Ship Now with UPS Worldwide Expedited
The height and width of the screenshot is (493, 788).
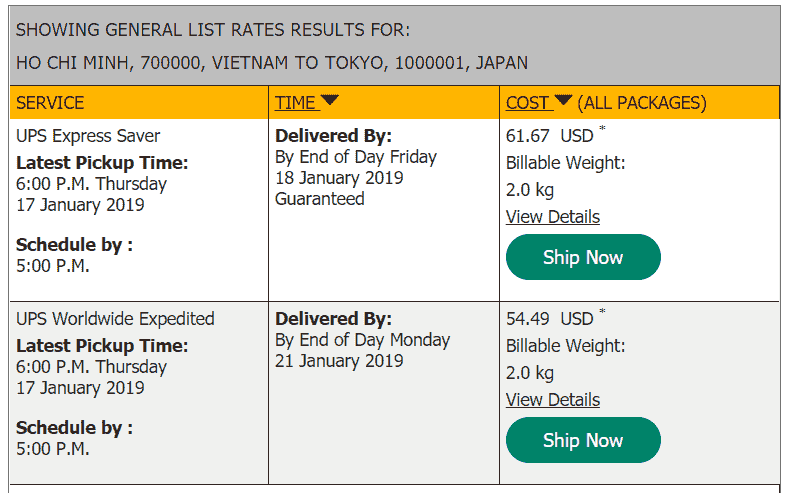pos(583,440)
